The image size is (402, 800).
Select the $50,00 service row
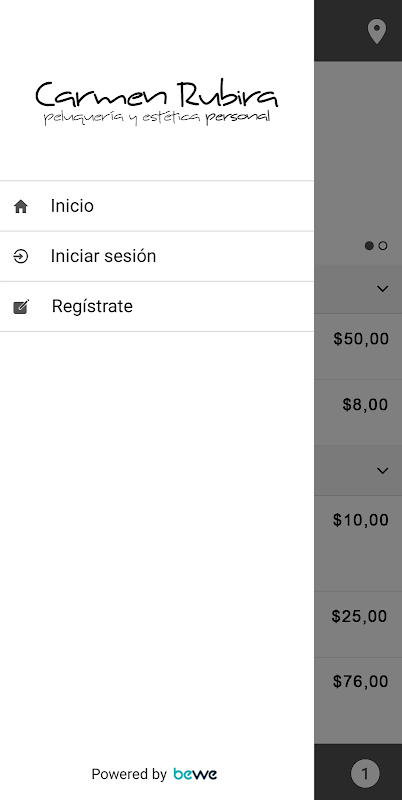tap(358, 346)
